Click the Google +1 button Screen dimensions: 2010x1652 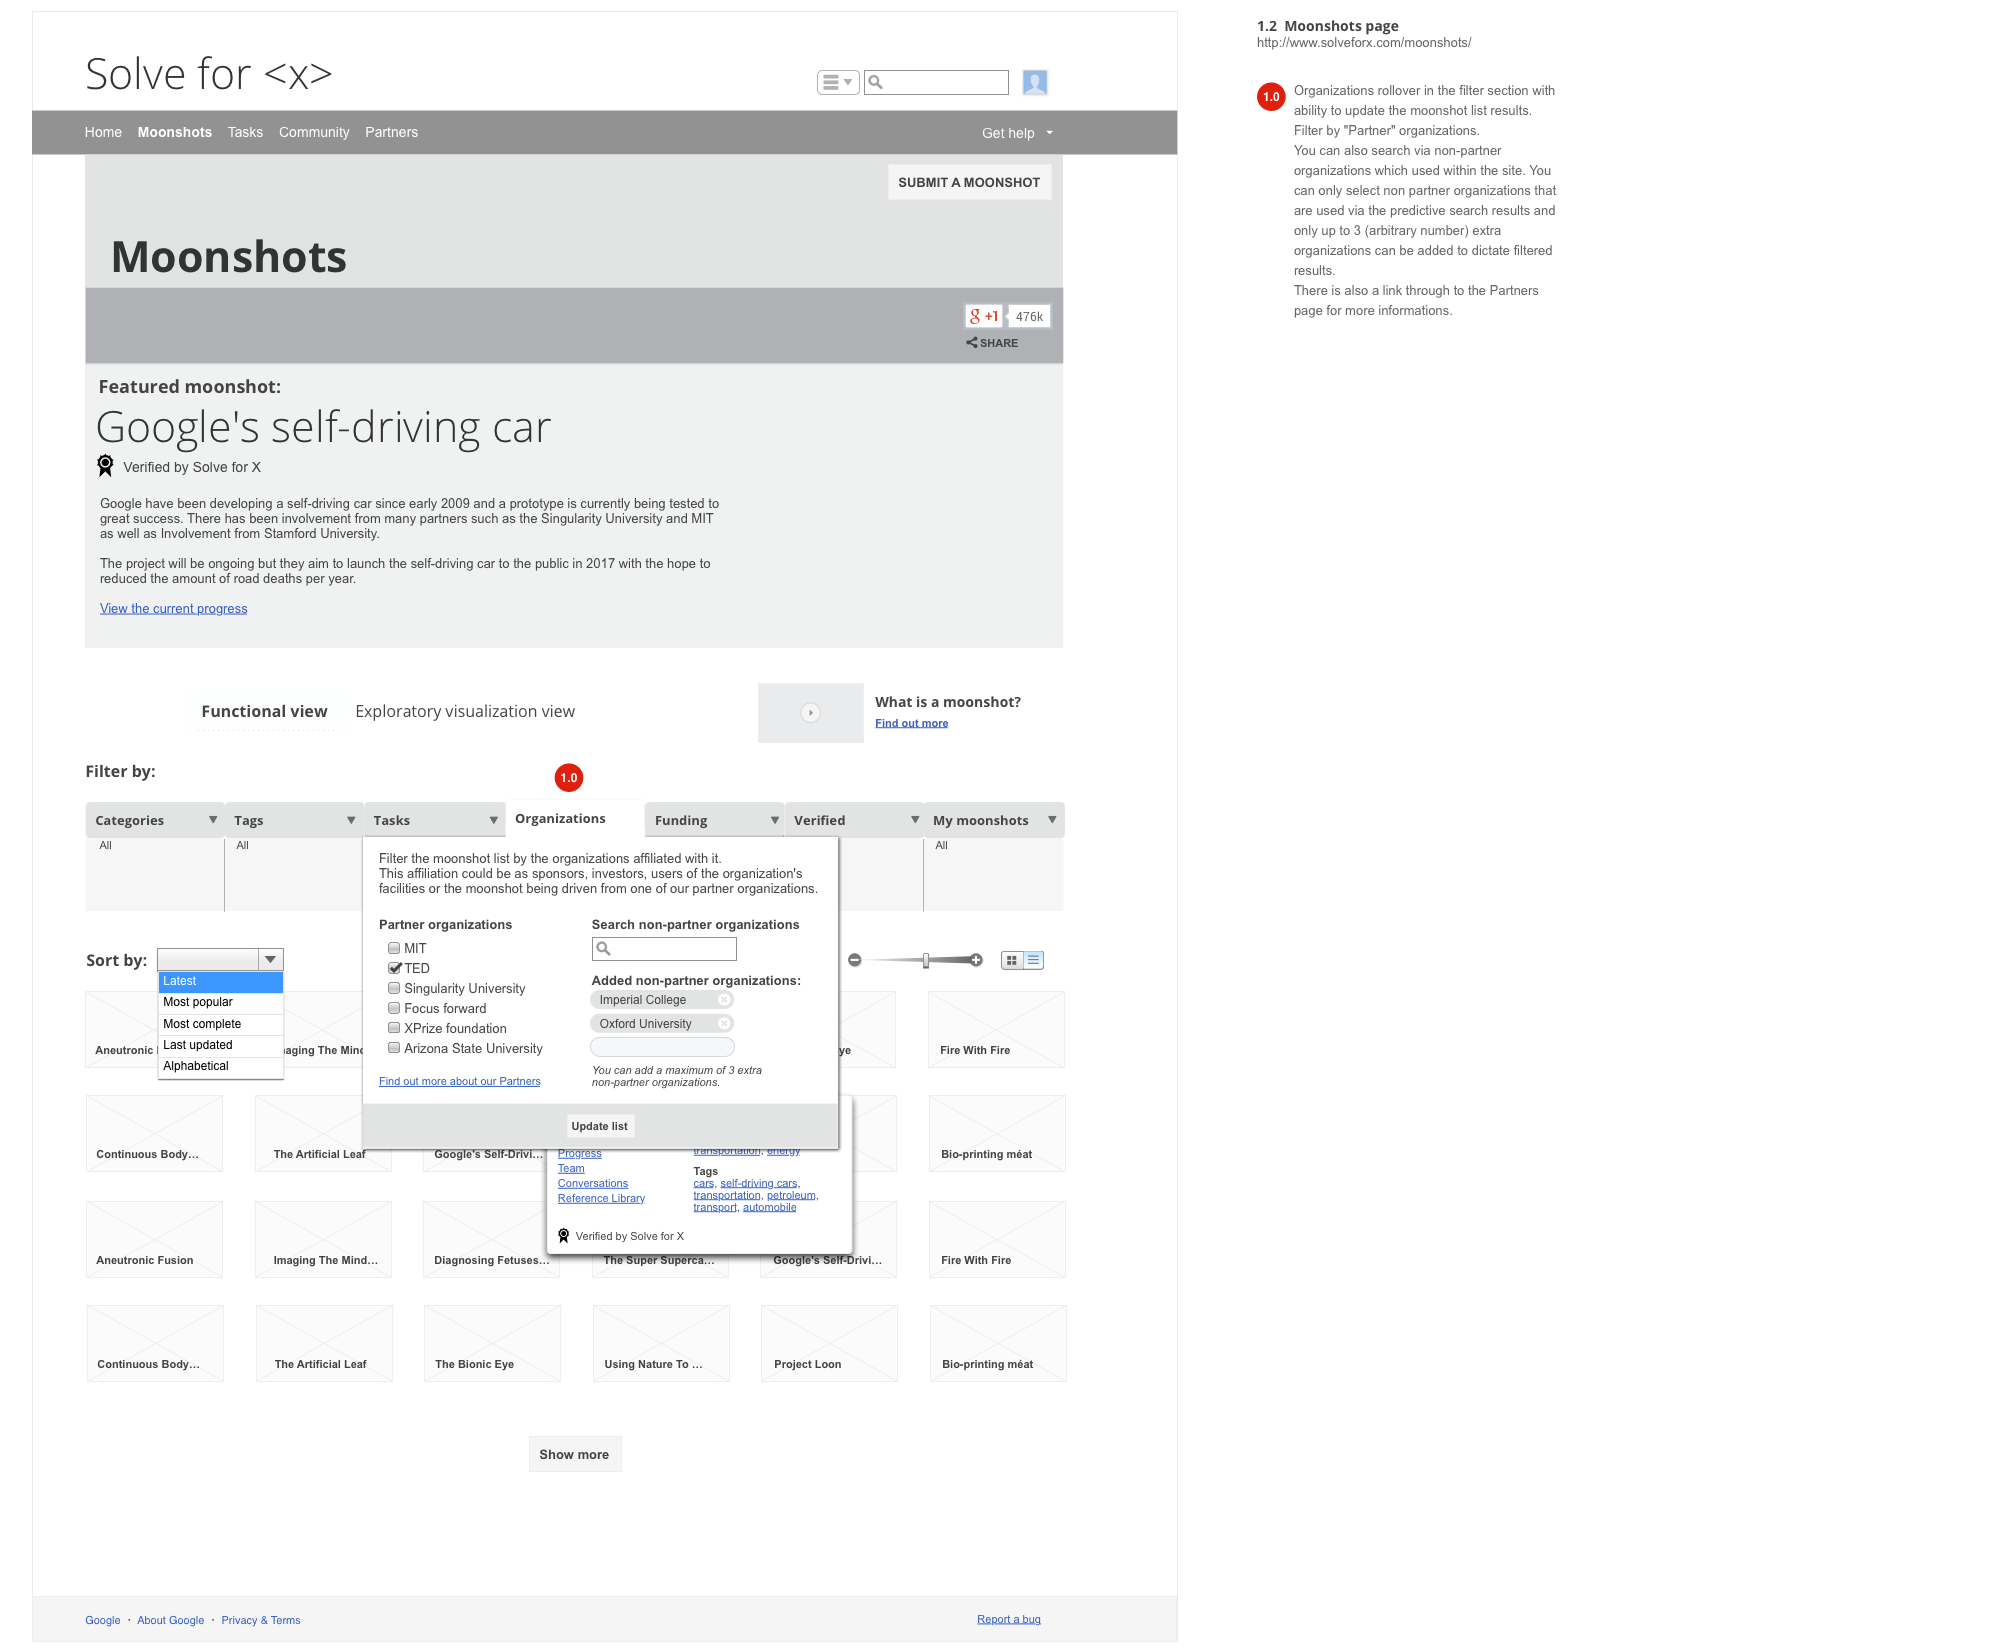[x=984, y=316]
